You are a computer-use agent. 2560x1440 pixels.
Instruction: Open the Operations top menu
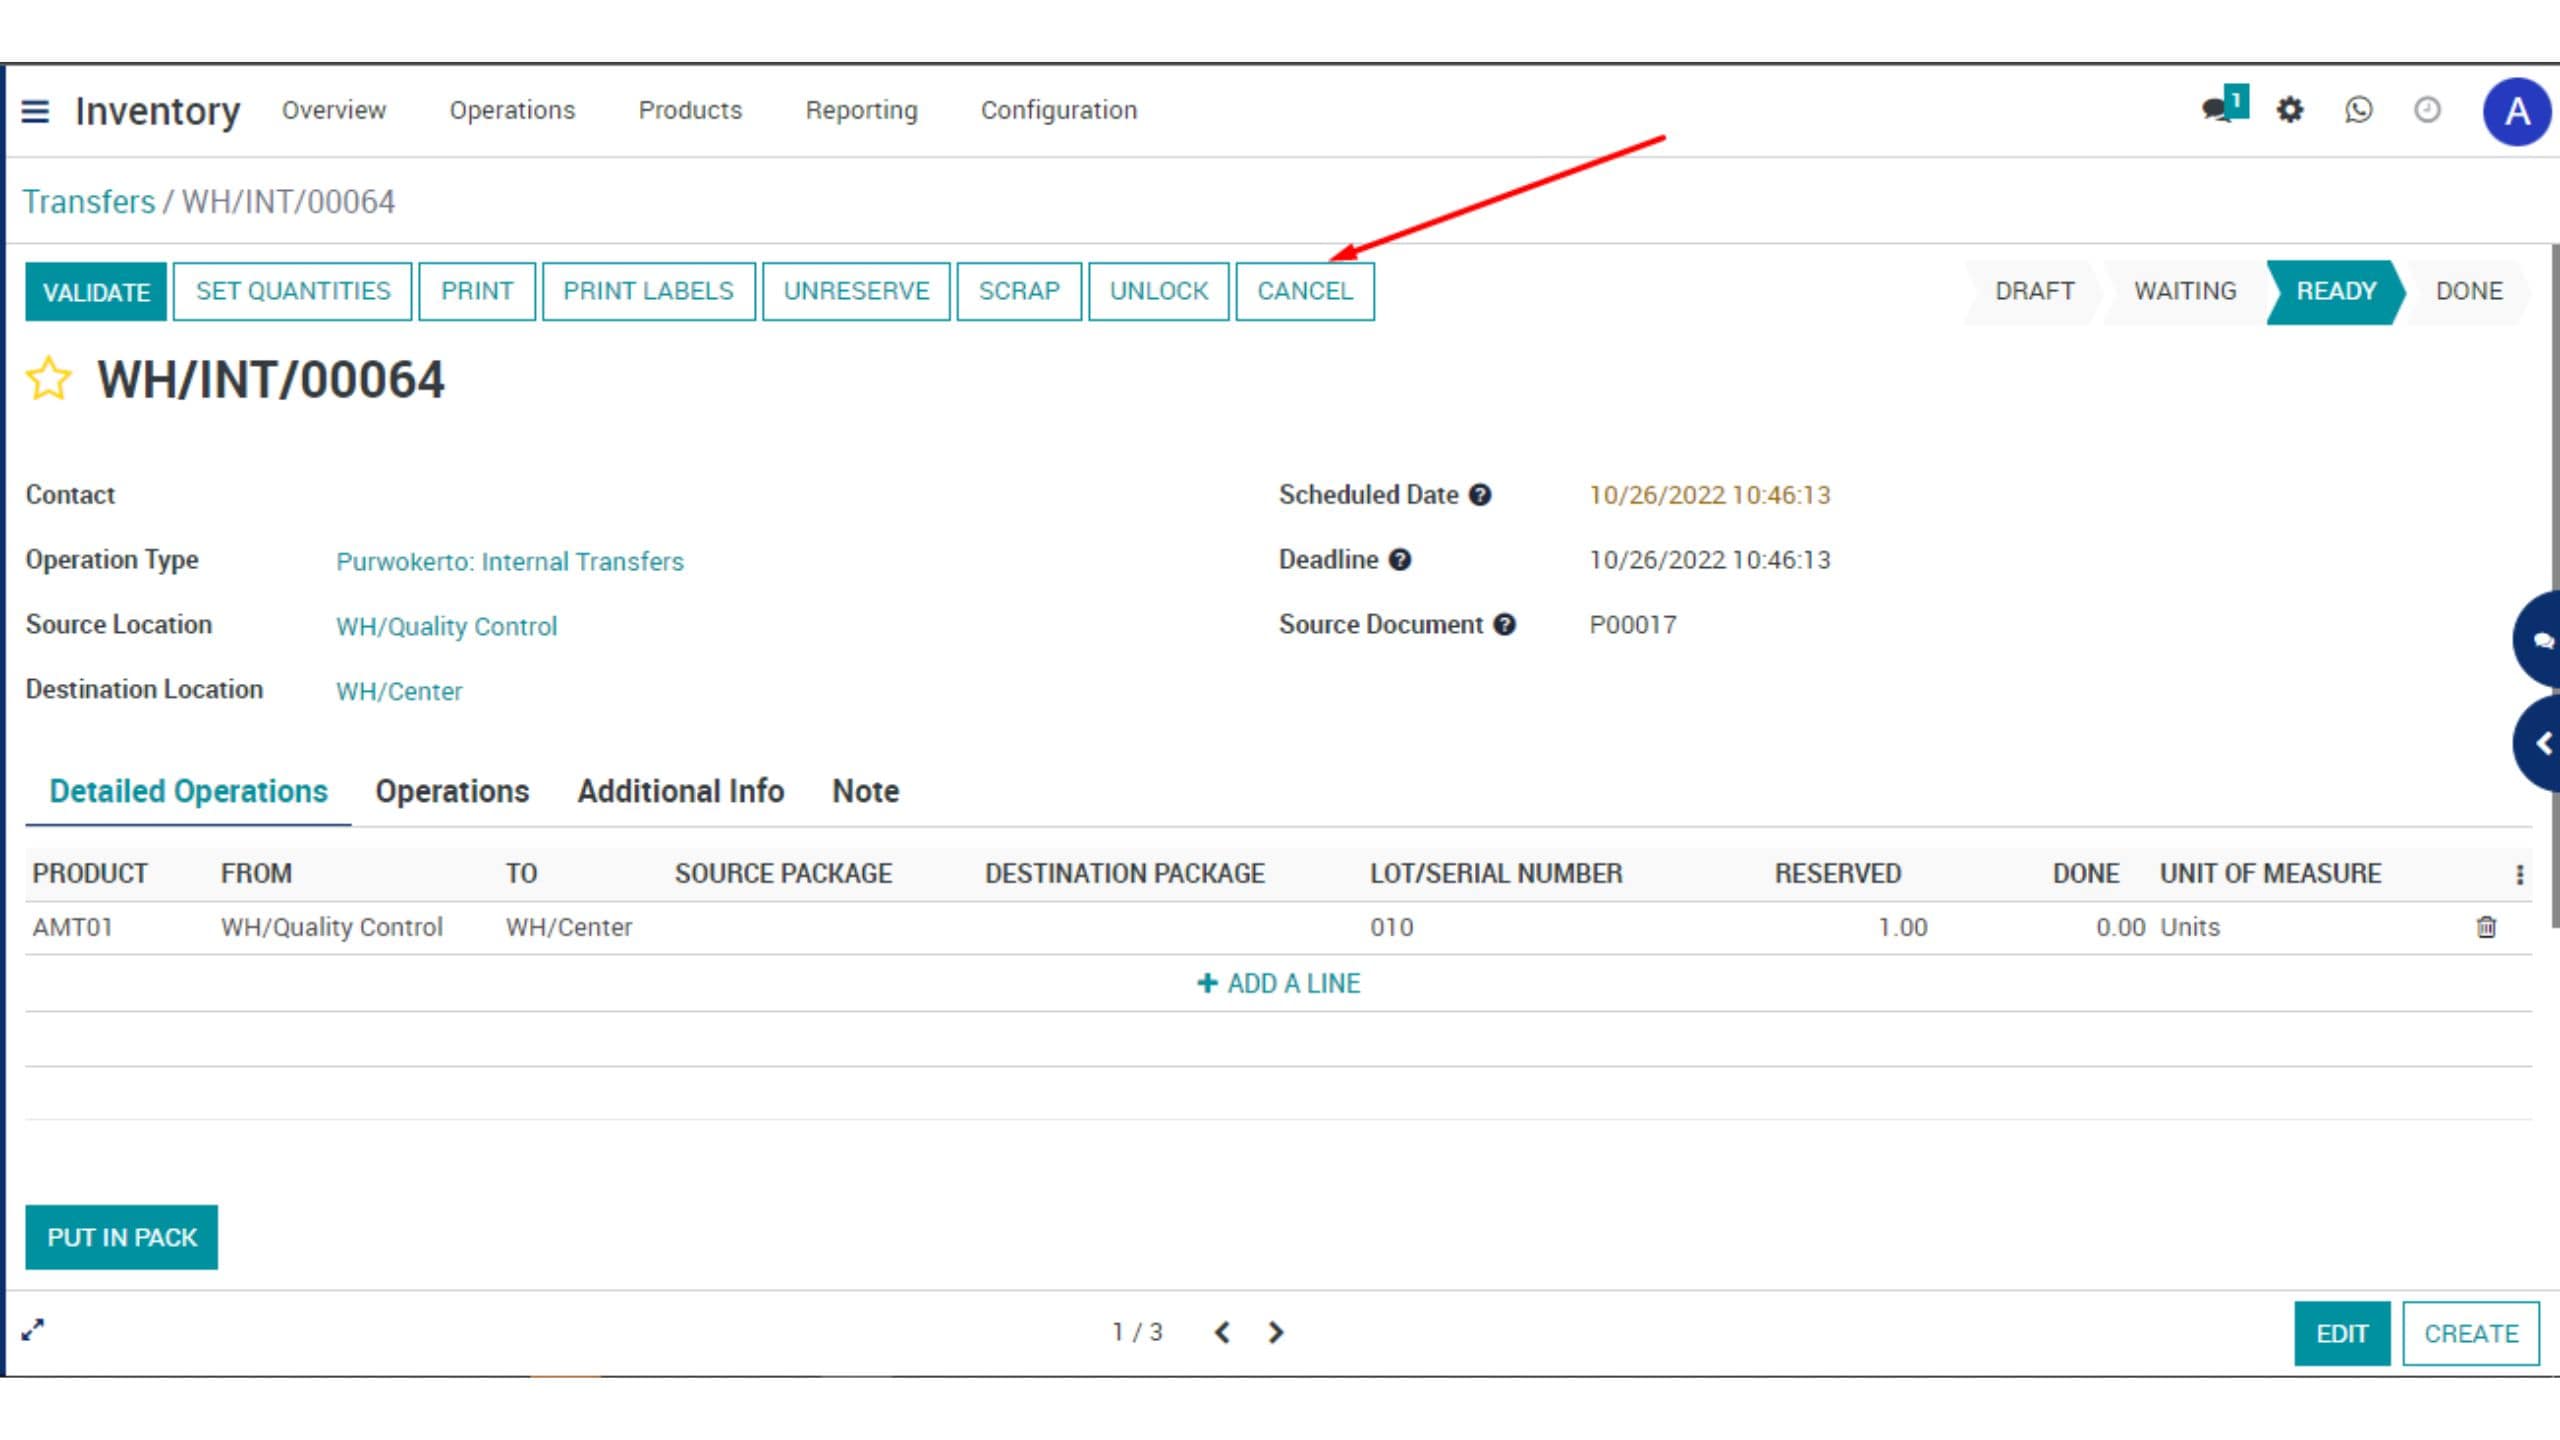tap(512, 110)
